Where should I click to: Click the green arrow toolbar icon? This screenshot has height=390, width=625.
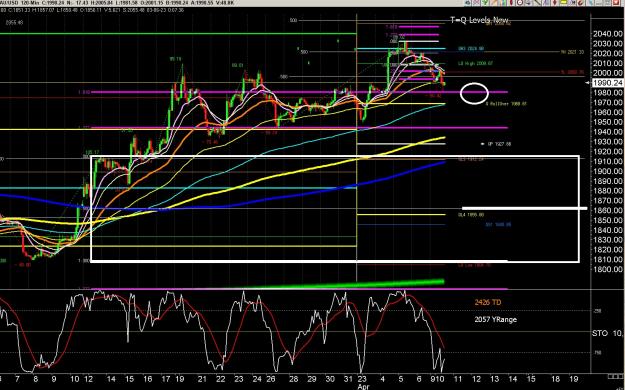coord(485,2)
